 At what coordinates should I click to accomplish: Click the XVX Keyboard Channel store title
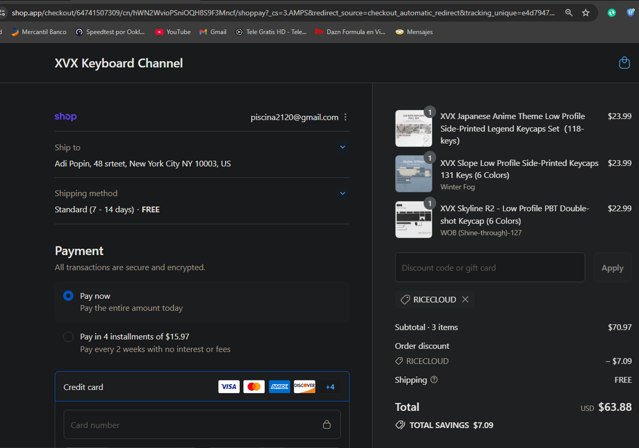click(x=119, y=63)
